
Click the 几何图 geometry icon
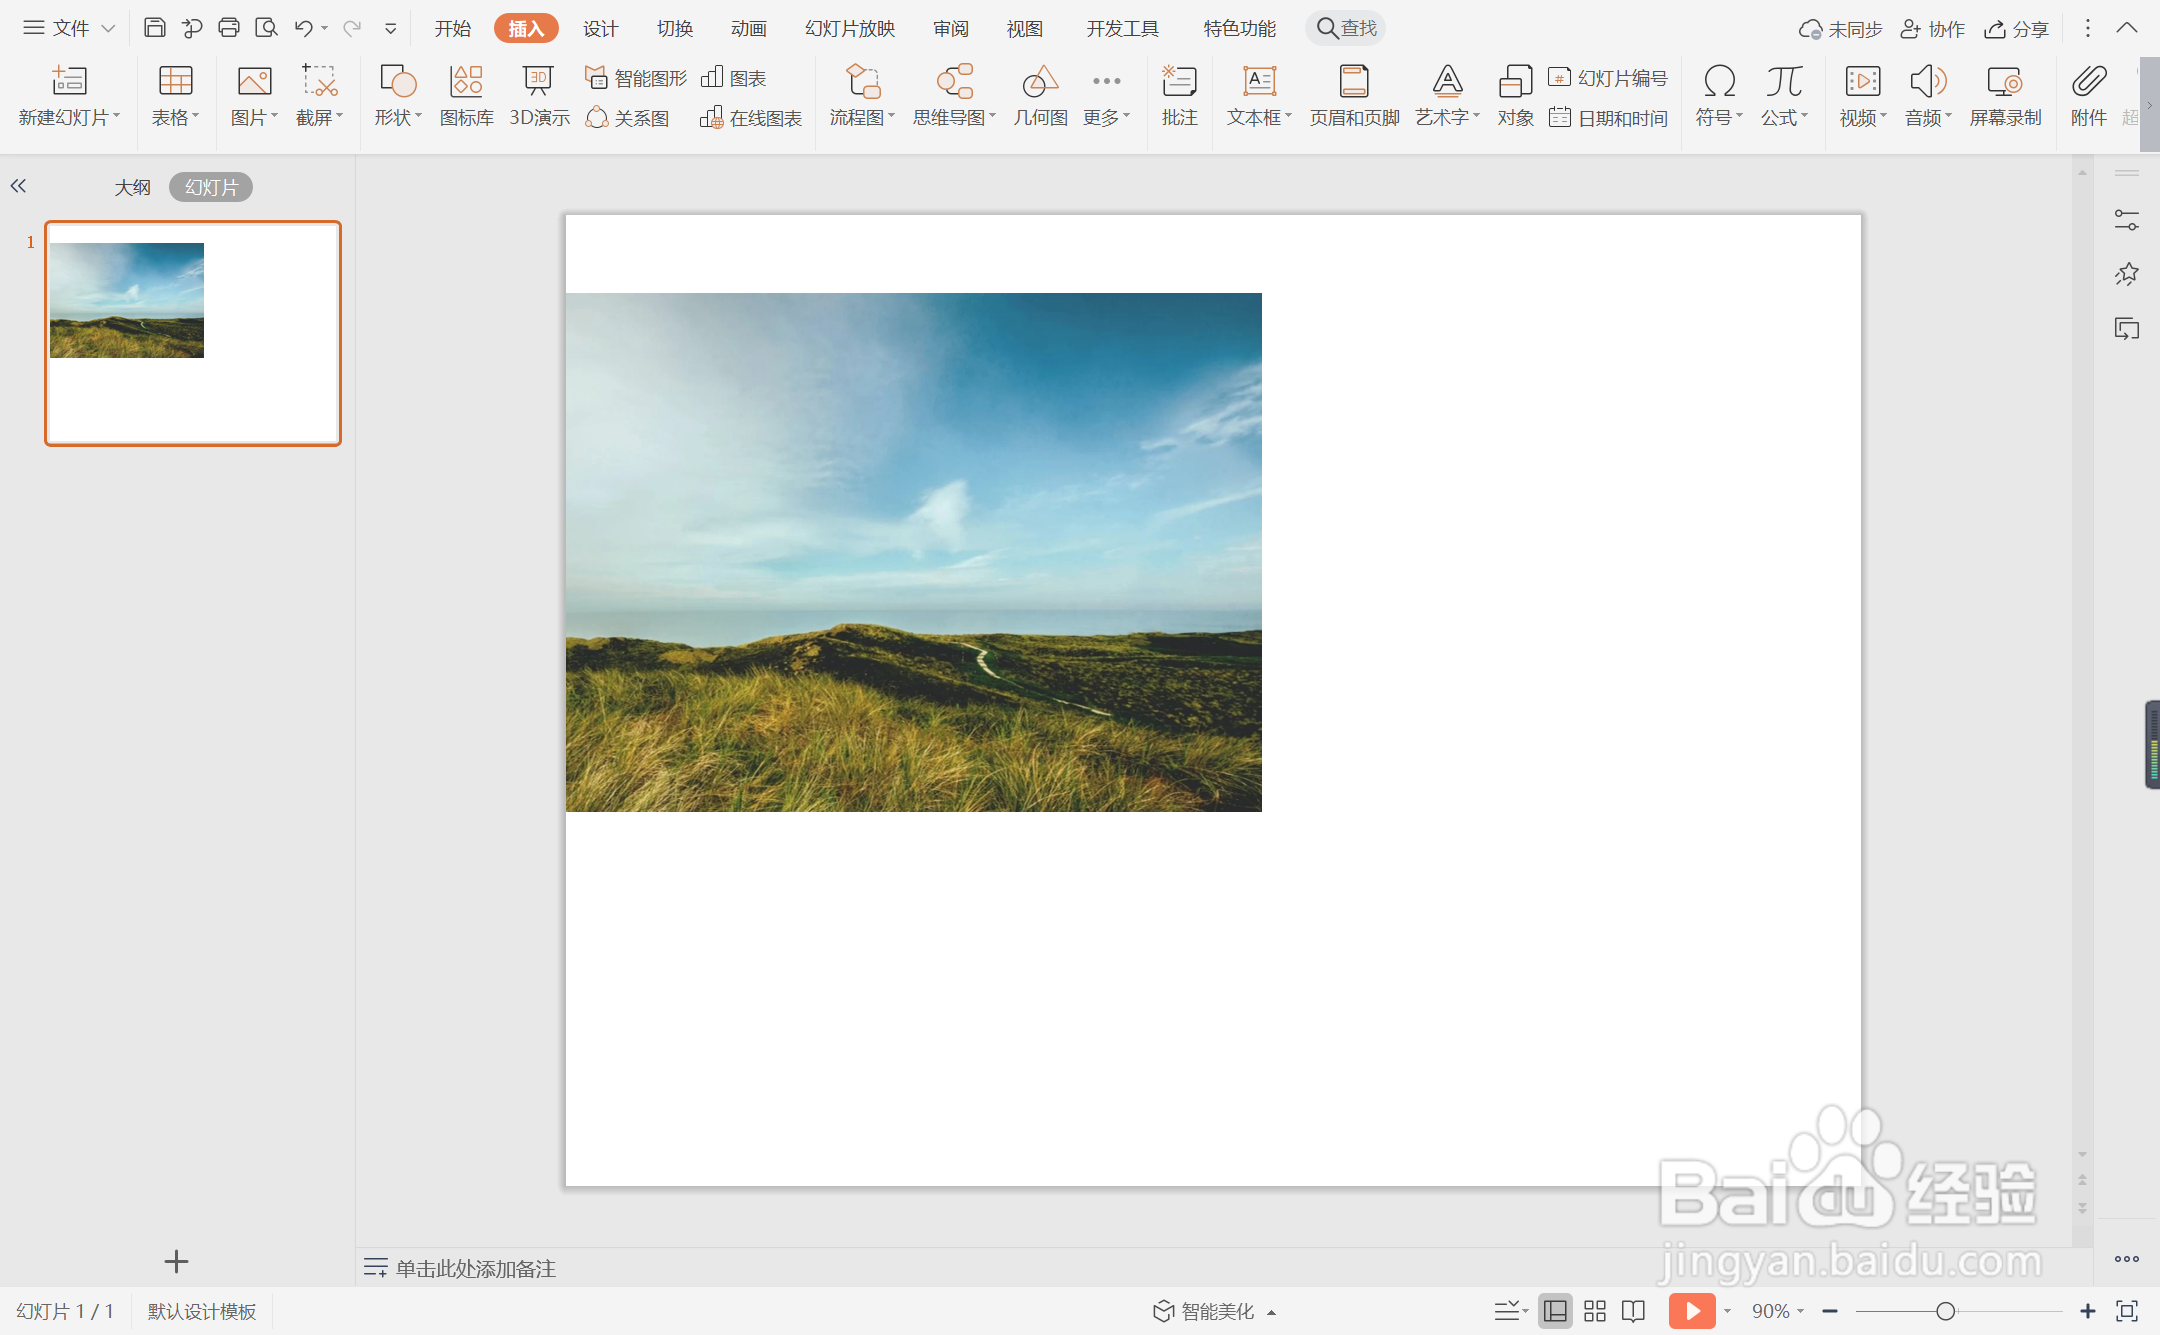[x=1040, y=95]
